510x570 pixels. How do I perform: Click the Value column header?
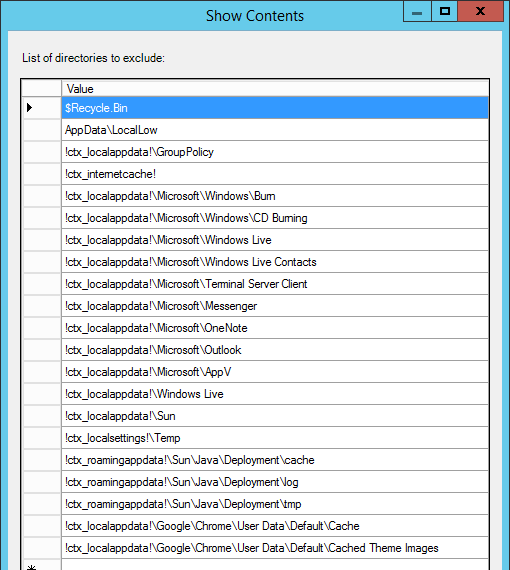[275, 89]
